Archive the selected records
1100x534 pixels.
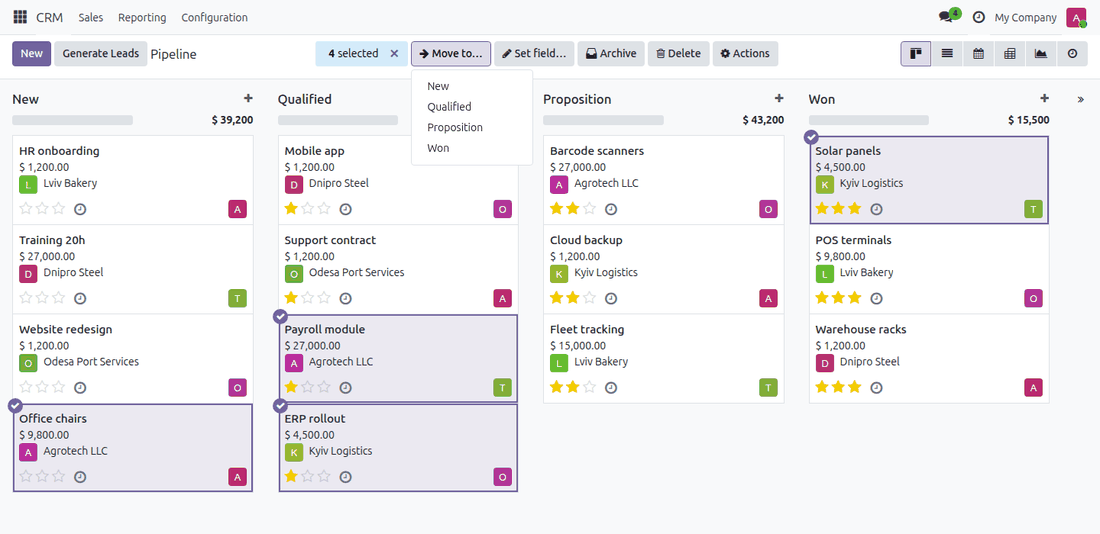[611, 53]
